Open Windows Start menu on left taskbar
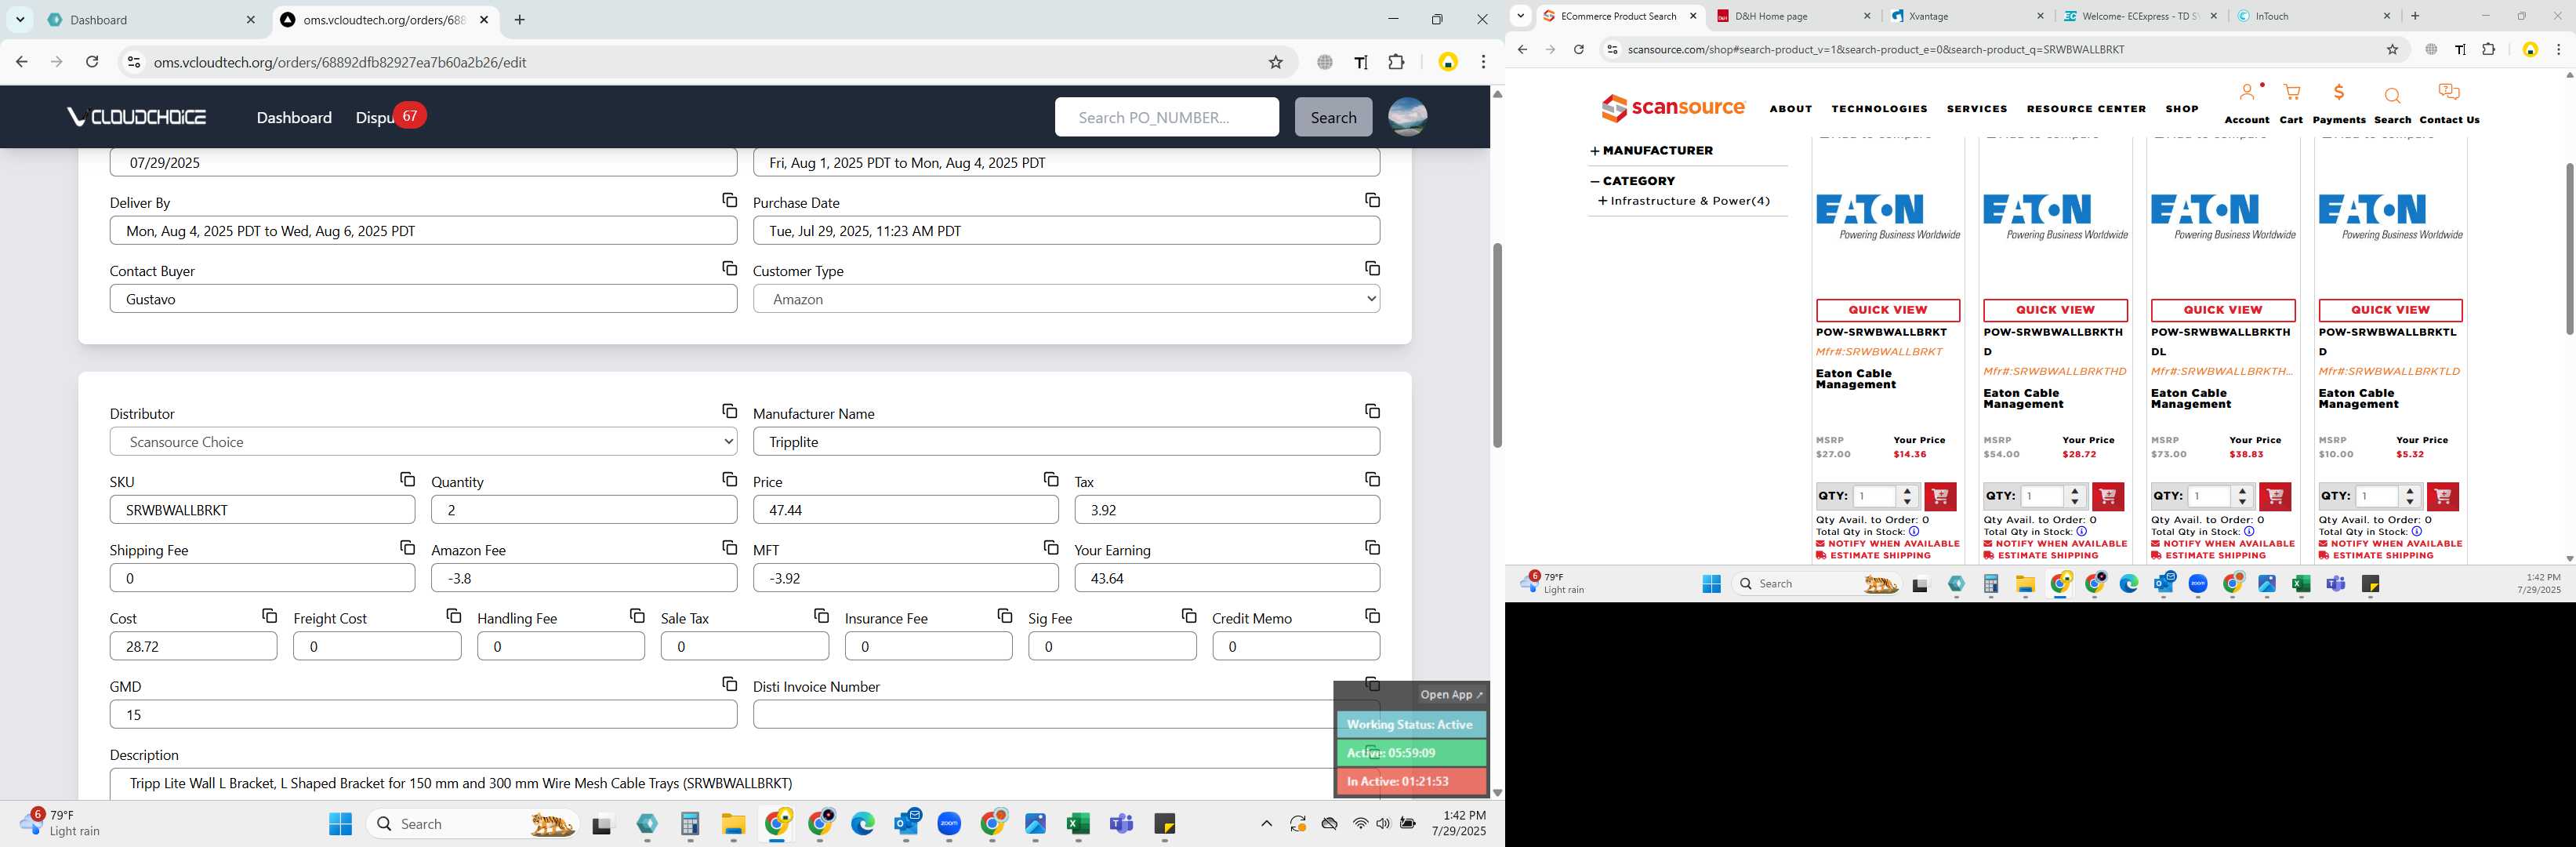The width and height of the screenshot is (2576, 847). (340, 824)
